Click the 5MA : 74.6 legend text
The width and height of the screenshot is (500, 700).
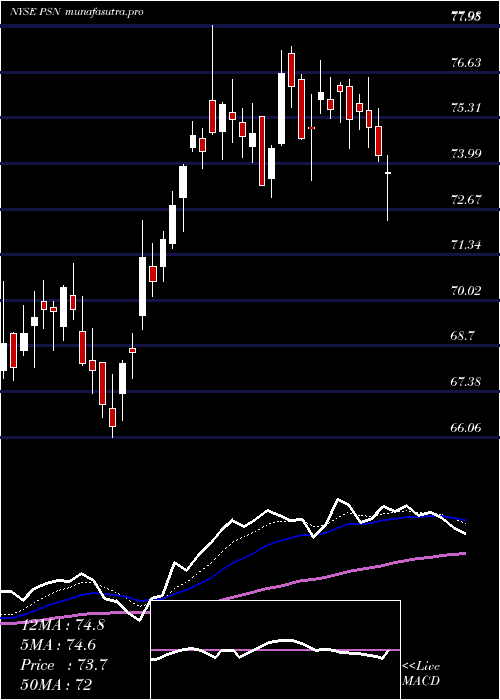point(58,645)
